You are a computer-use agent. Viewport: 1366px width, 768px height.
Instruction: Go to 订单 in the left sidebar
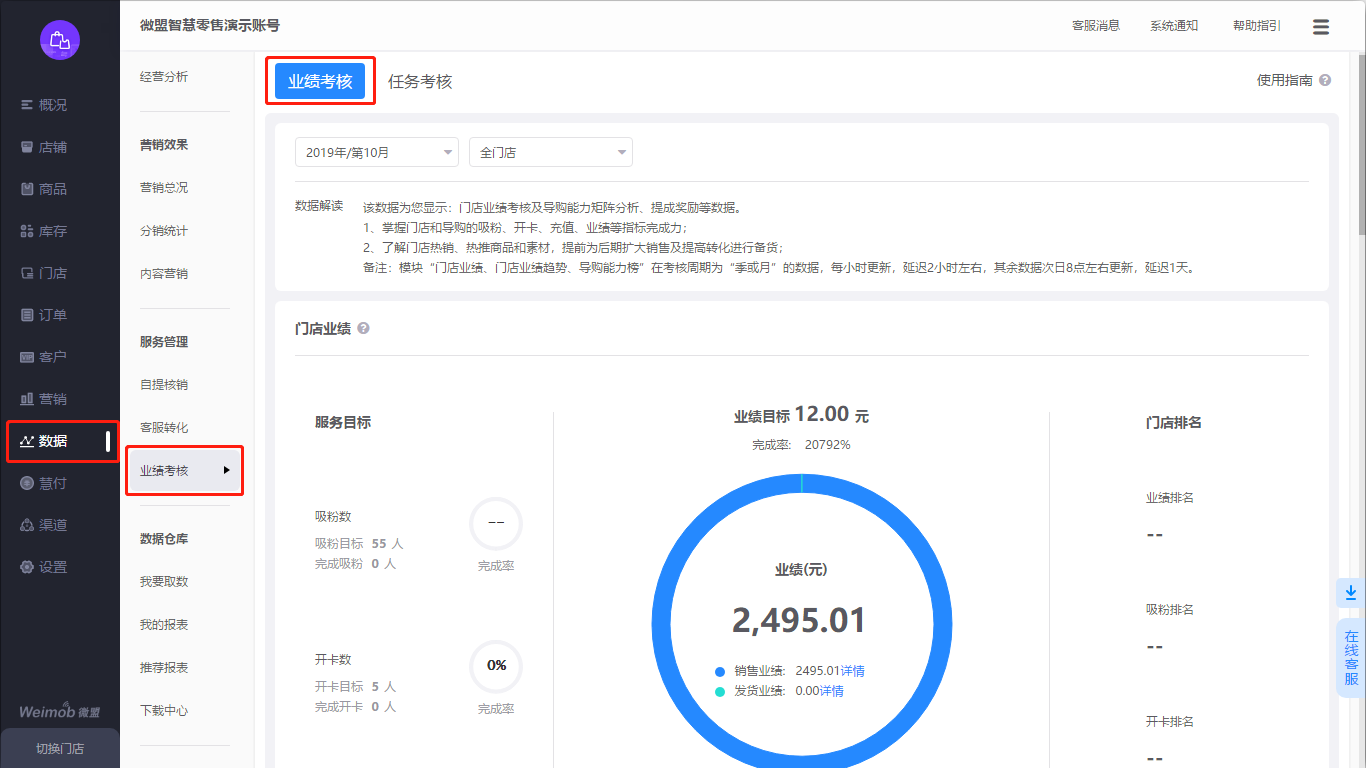(x=52, y=315)
